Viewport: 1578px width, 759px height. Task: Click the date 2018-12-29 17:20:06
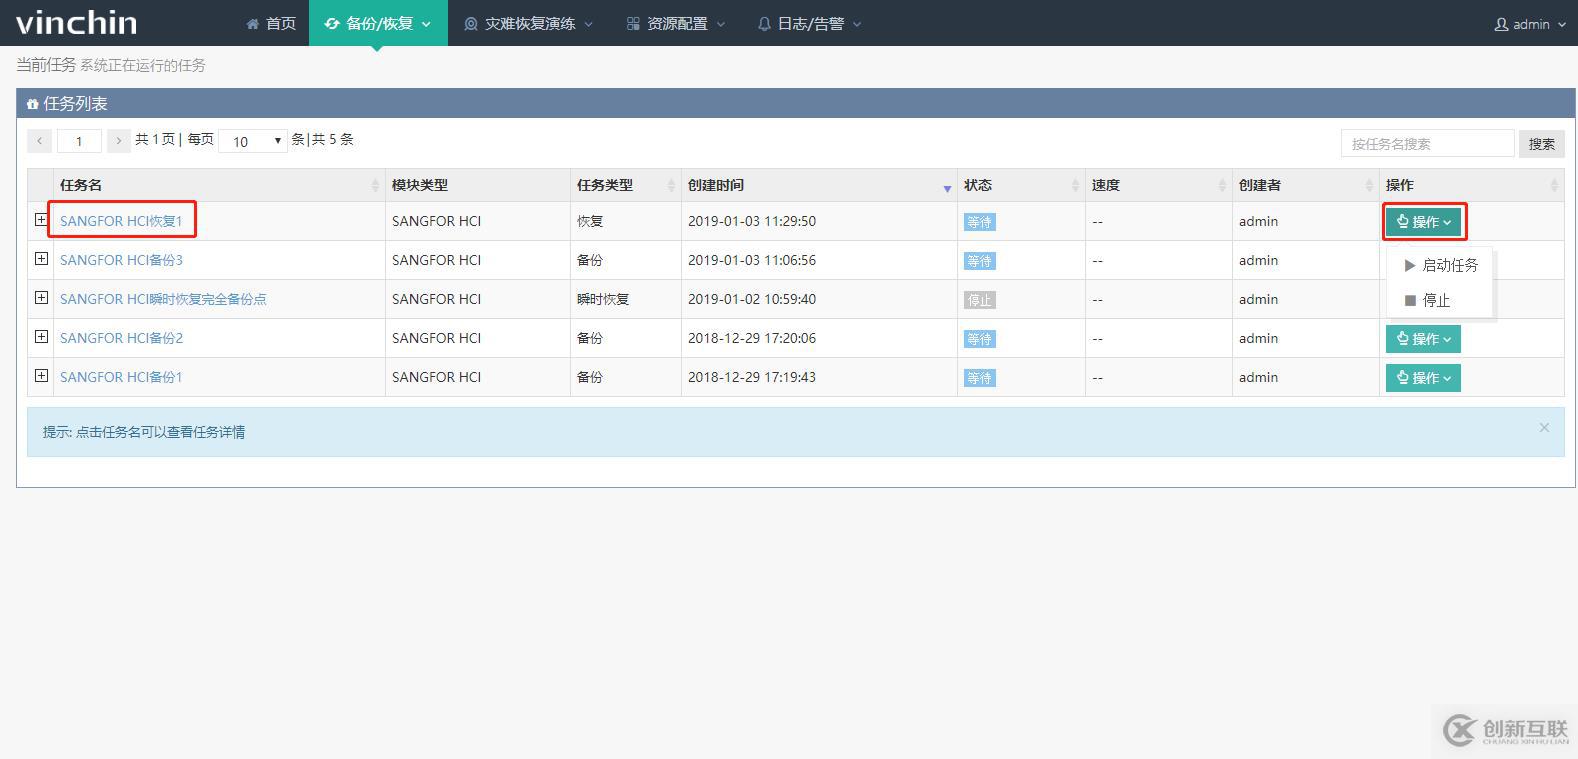tap(752, 338)
